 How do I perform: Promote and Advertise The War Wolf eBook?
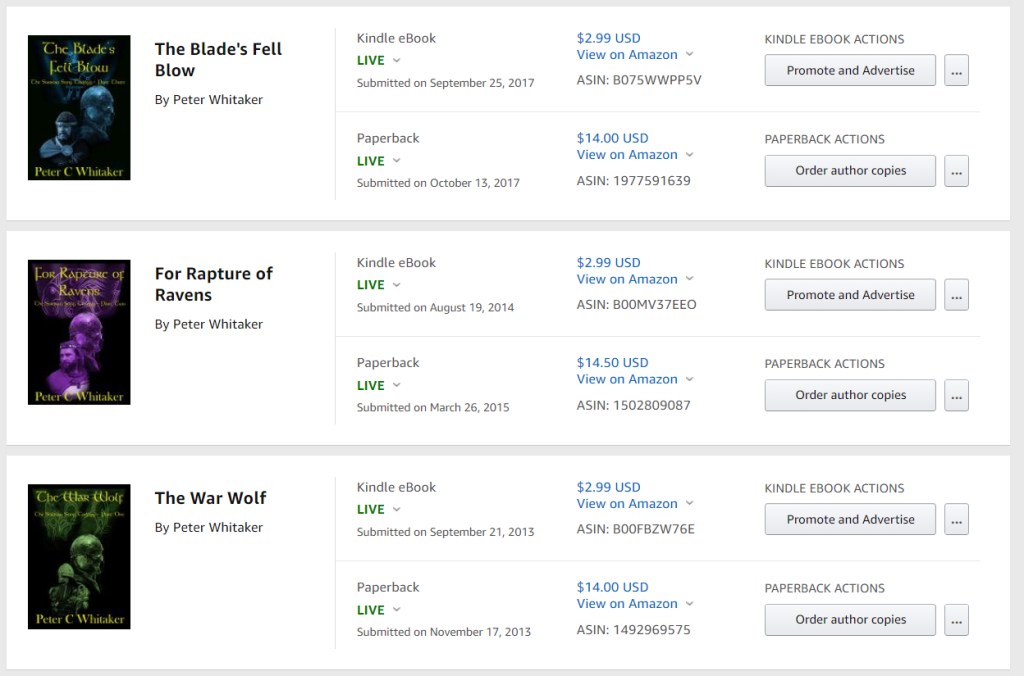[x=850, y=520]
